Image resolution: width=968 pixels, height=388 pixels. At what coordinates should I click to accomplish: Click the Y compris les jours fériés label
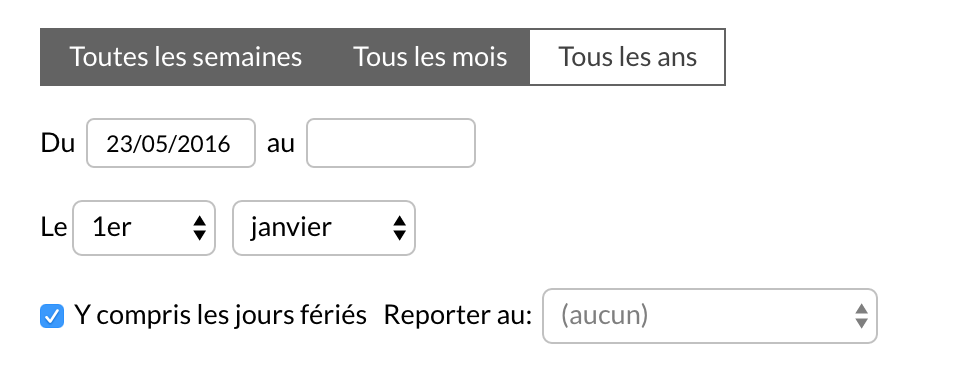(x=220, y=315)
